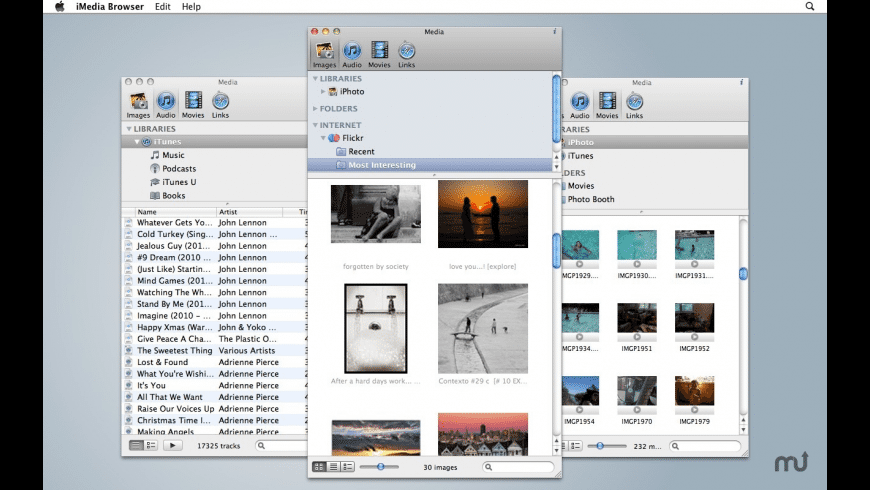Collapse LIBRARIES section in front window
Viewport: 870px width, 490px height.
pos(315,79)
